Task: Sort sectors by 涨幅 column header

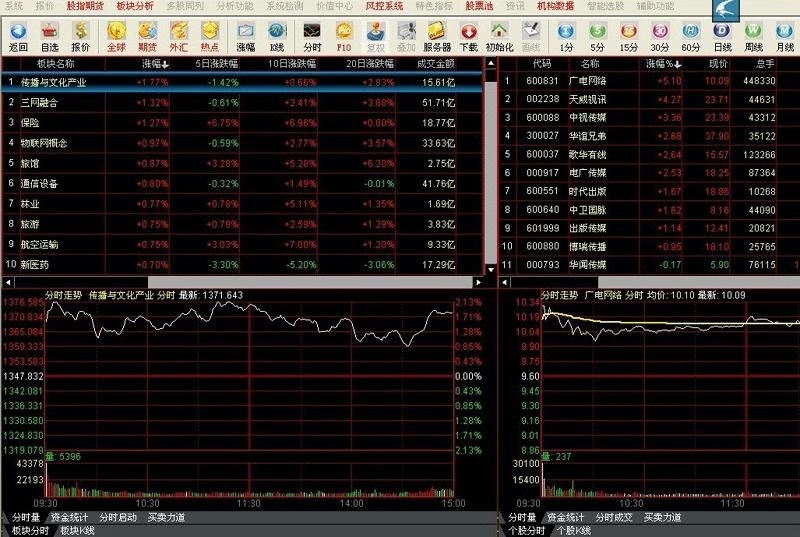Action: tap(155, 63)
